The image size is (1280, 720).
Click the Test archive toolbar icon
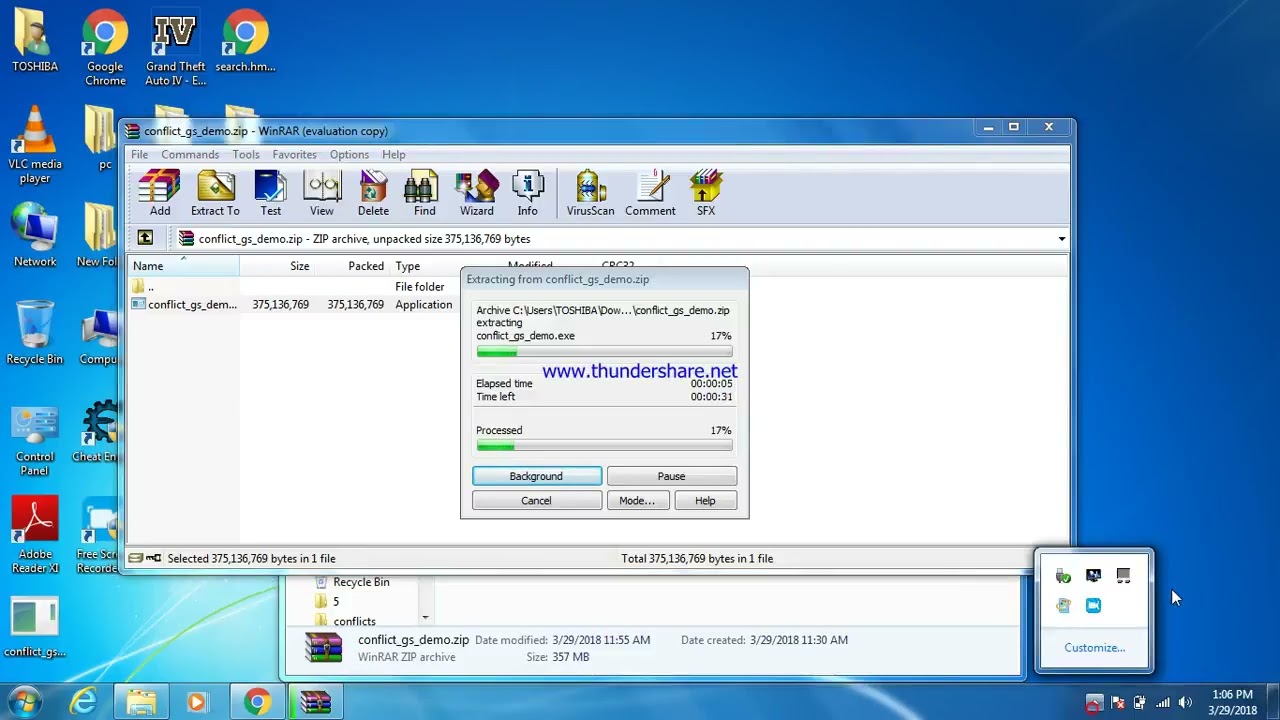pos(271,193)
